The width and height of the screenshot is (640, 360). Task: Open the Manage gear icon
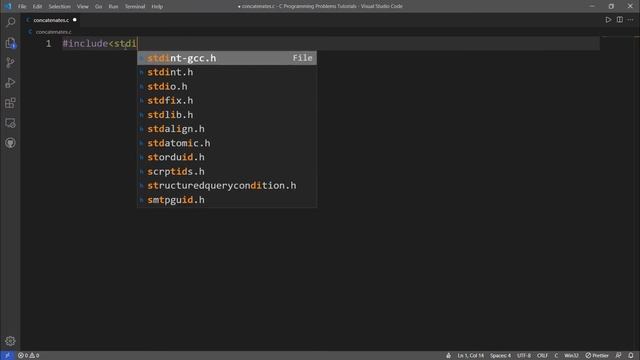(11, 341)
